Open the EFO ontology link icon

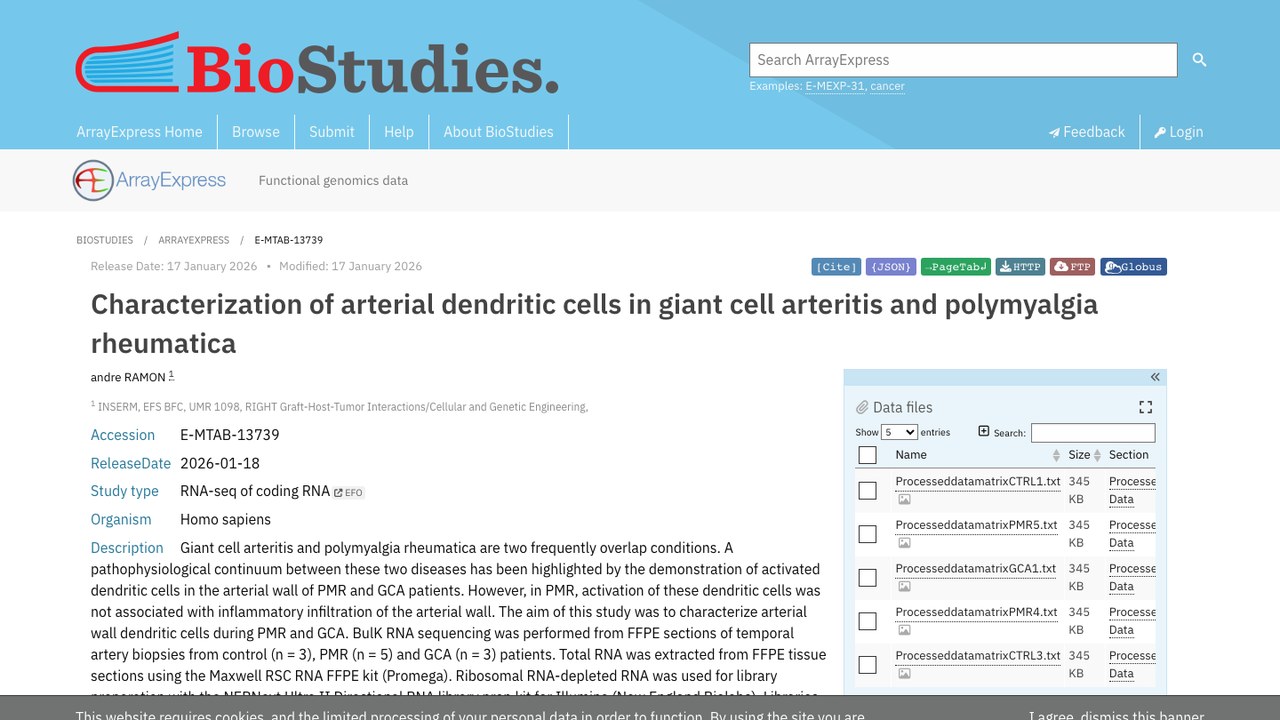pos(349,492)
